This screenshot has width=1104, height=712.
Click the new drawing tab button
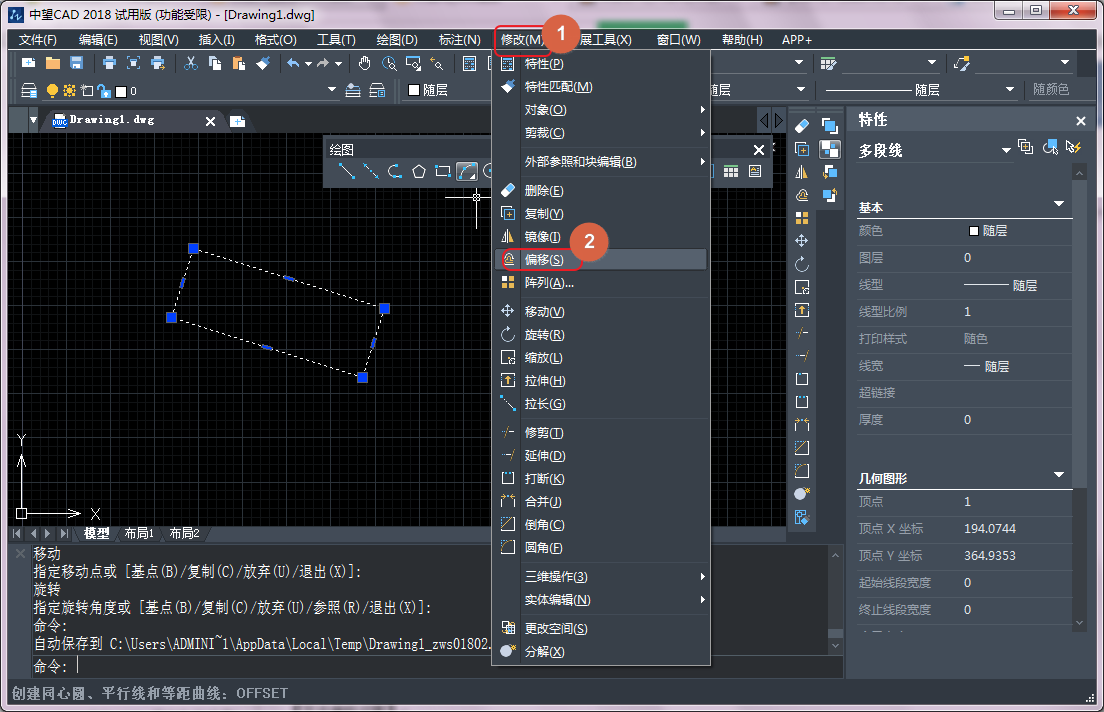[237, 121]
